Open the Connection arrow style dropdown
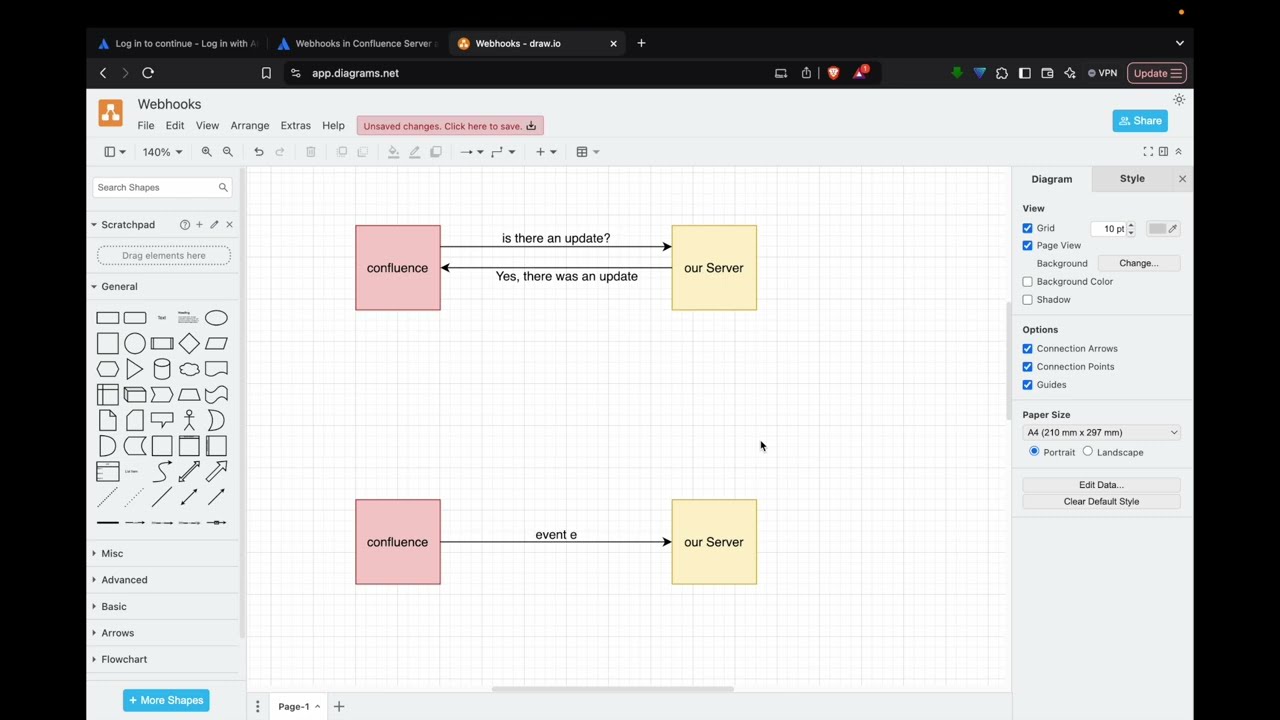The width and height of the screenshot is (1280, 720). coord(471,152)
